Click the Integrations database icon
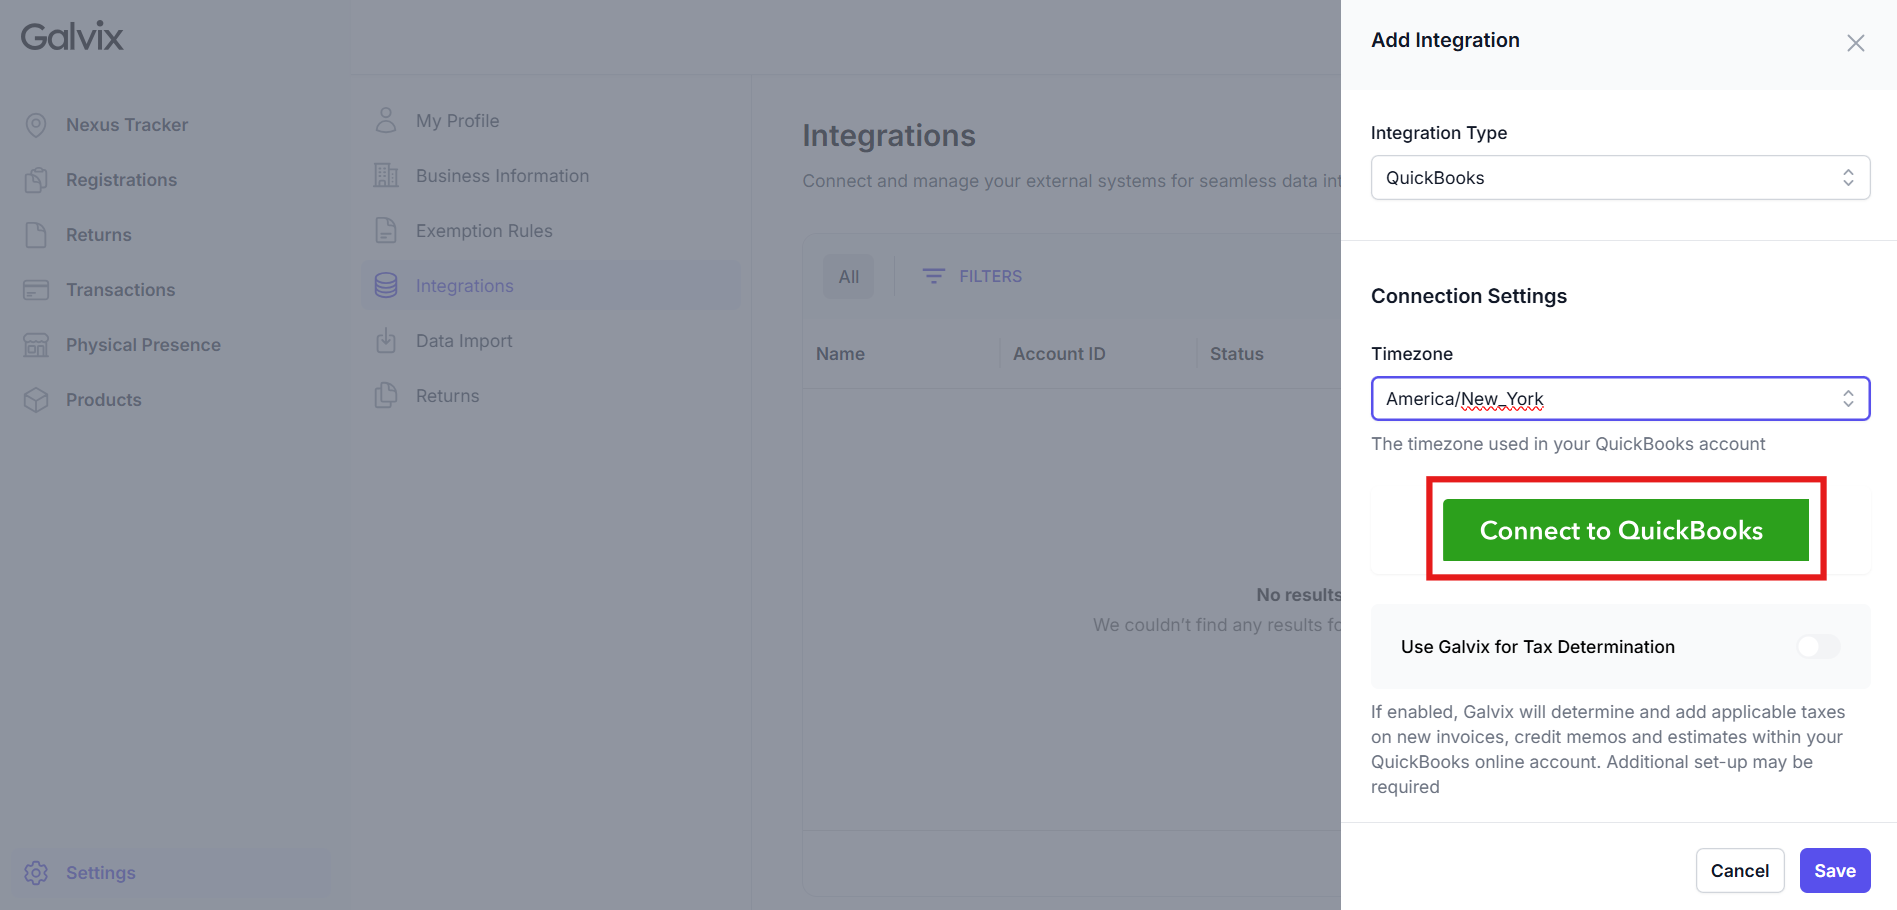The width and height of the screenshot is (1897, 910). 386,286
